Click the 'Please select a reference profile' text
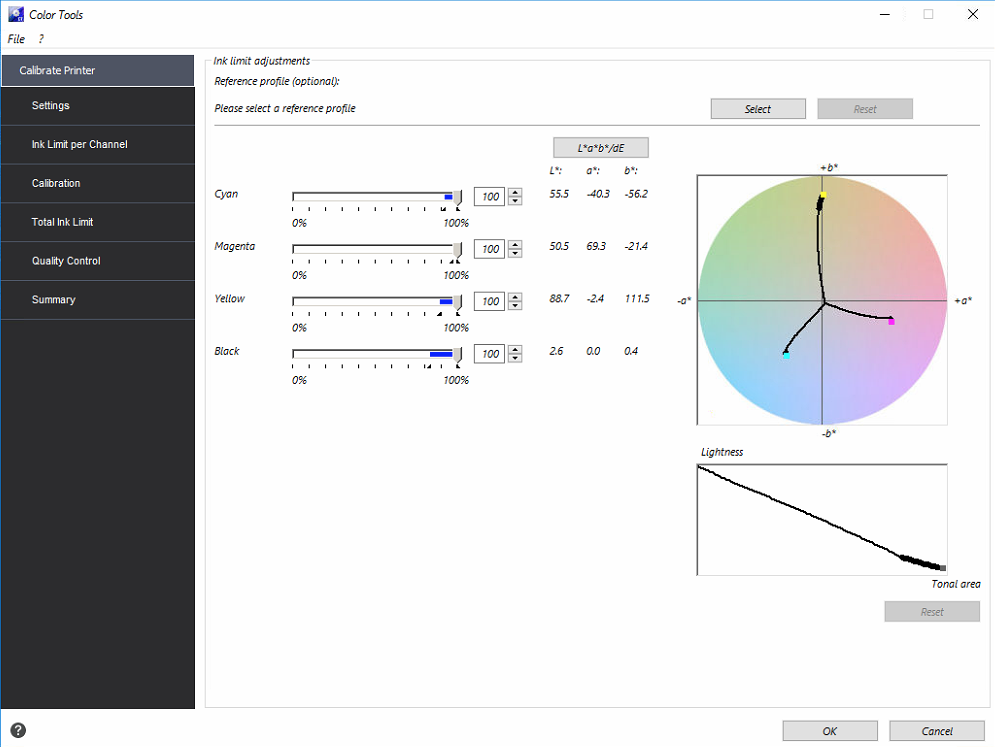 285,109
